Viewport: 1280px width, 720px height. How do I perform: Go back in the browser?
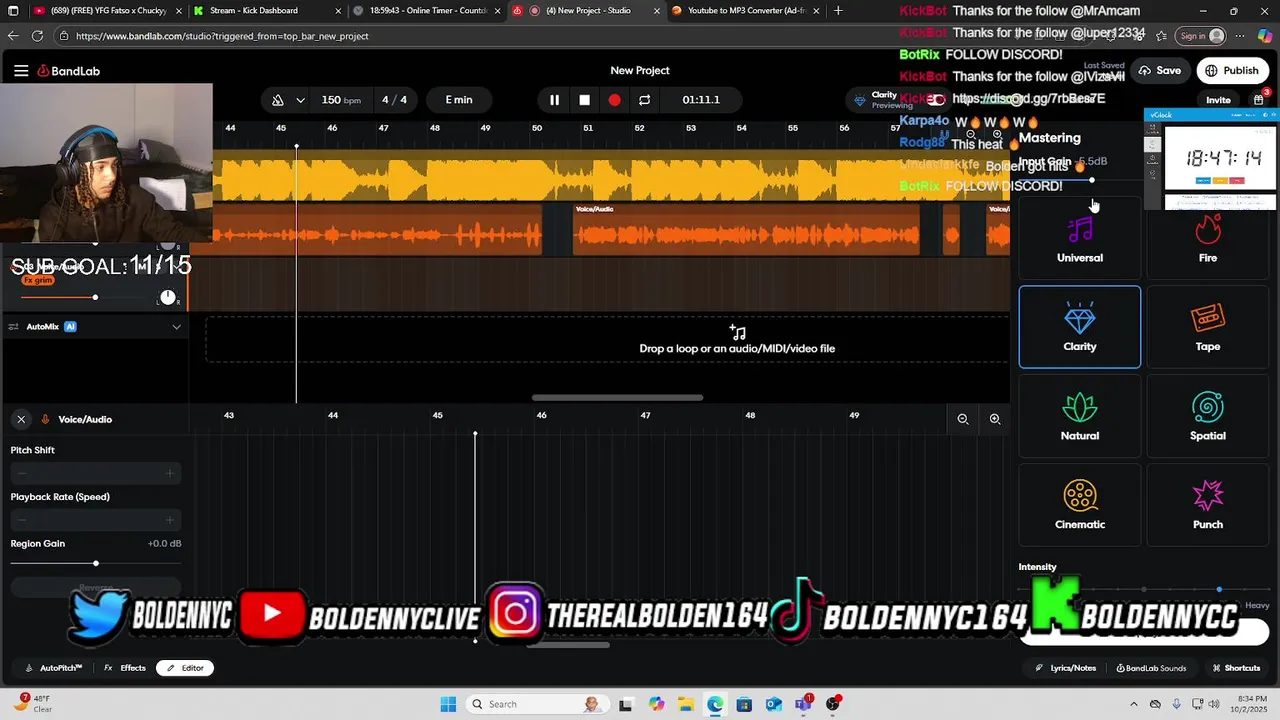(x=13, y=36)
